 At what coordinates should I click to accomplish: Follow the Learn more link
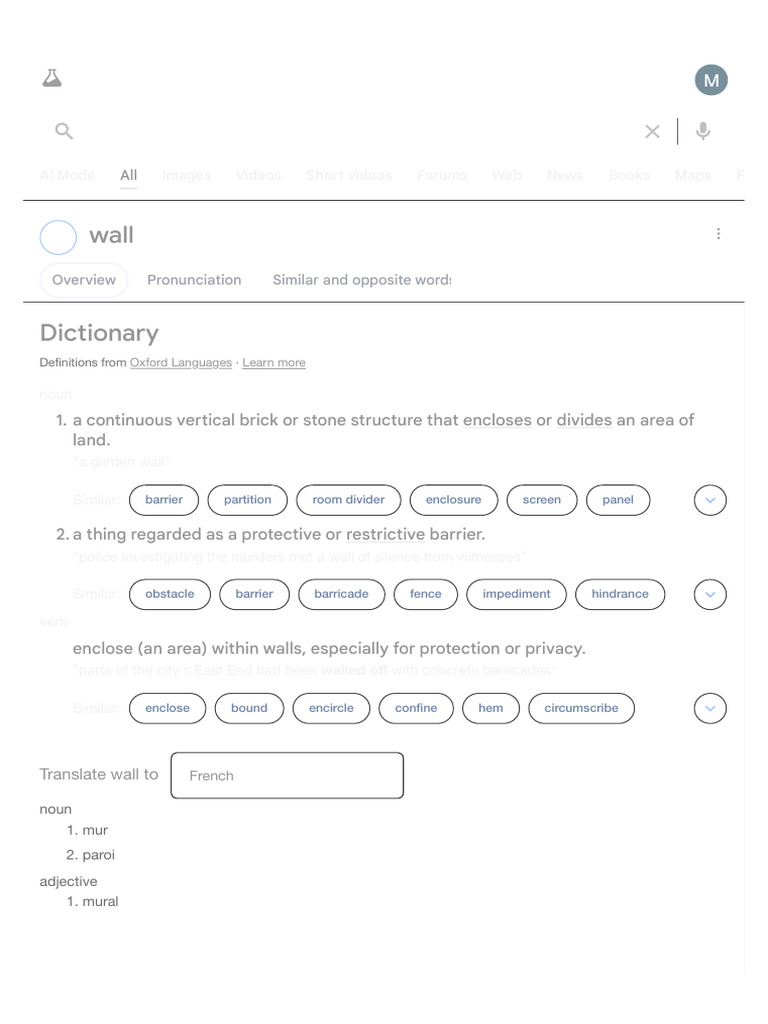point(273,363)
